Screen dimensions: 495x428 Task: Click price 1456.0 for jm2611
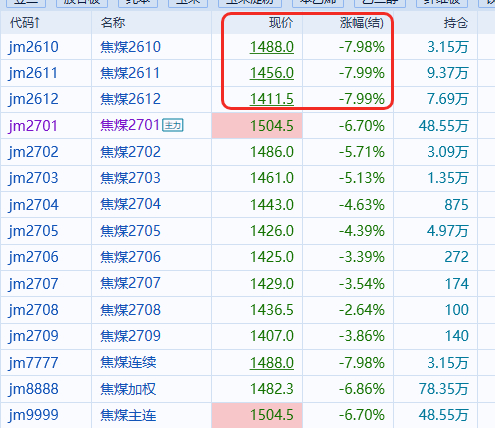(x=272, y=73)
